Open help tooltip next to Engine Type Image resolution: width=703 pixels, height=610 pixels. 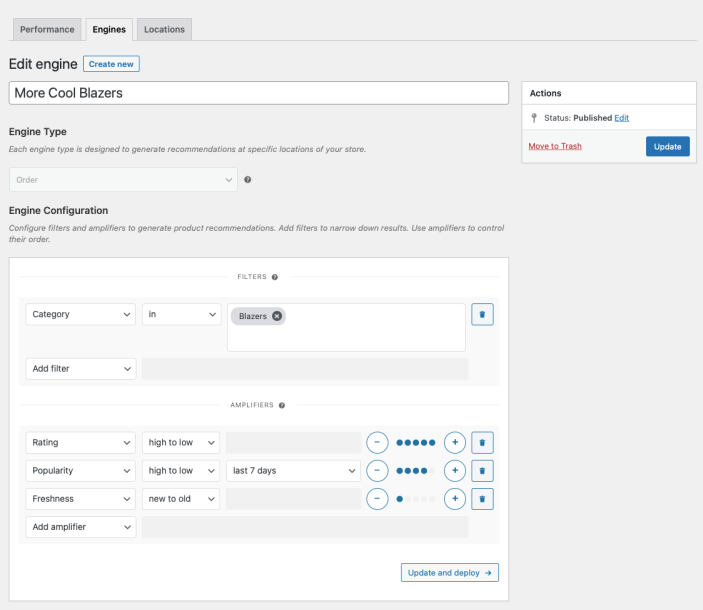tap(247, 179)
